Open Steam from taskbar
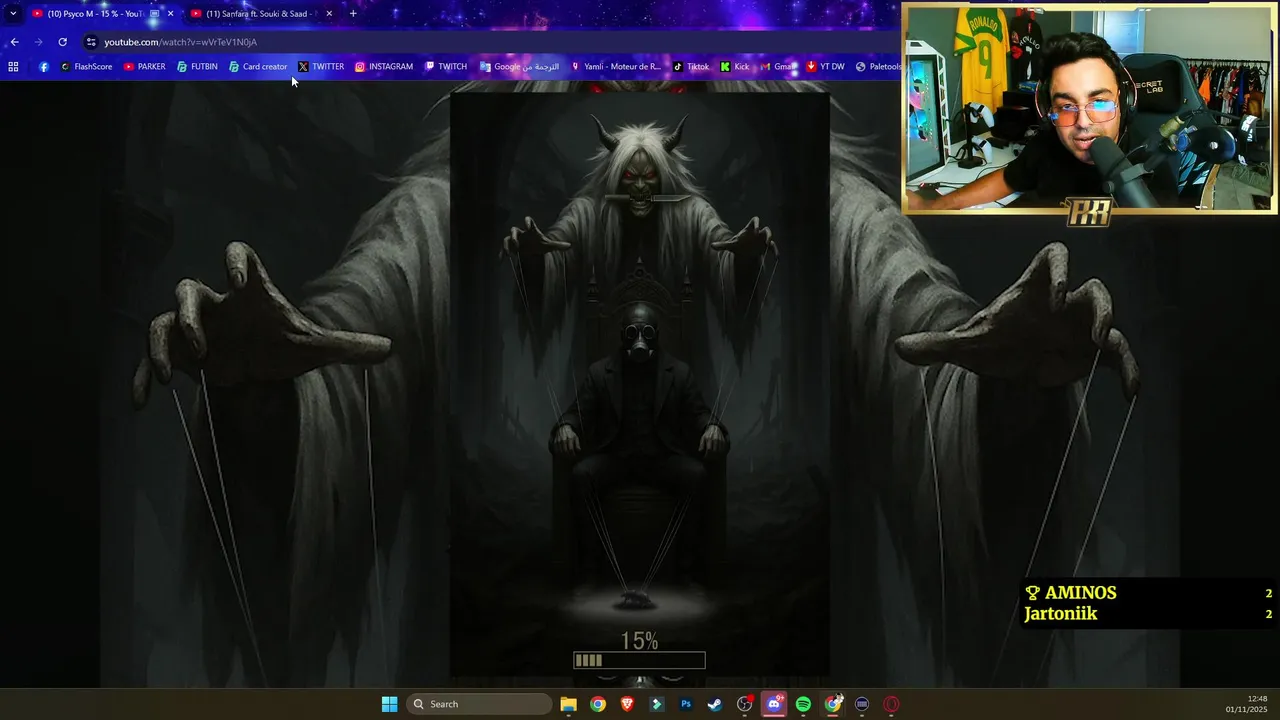1280x720 pixels. (x=715, y=704)
